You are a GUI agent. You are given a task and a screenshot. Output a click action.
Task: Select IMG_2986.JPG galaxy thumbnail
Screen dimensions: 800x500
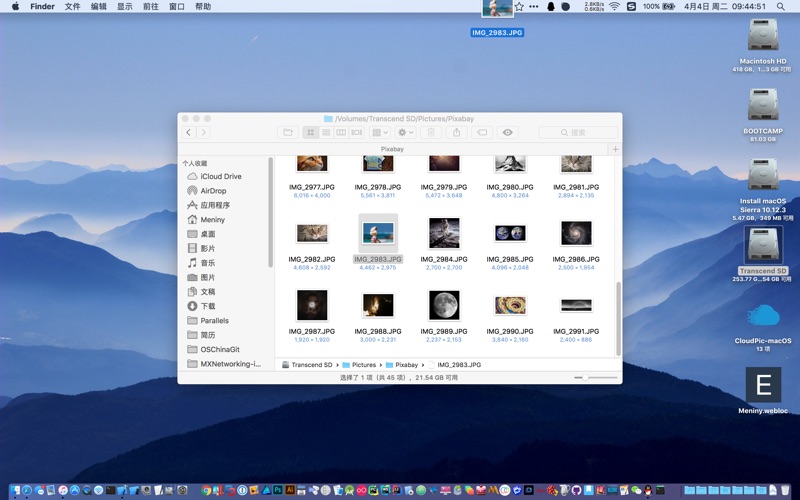(576, 233)
